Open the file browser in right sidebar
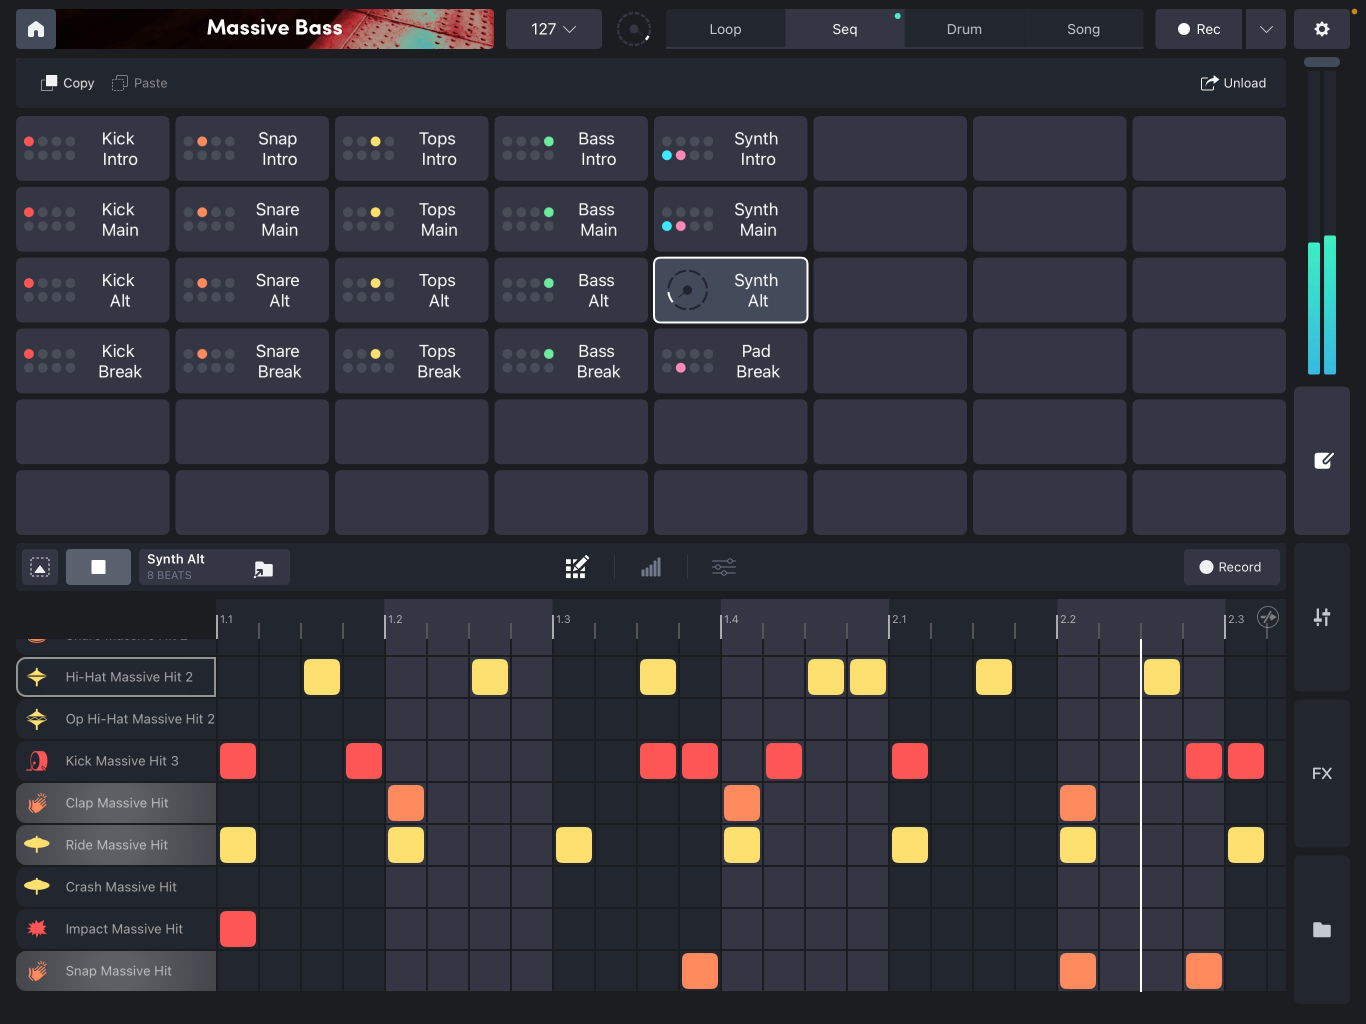This screenshot has width=1366, height=1024. (x=1322, y=930)
